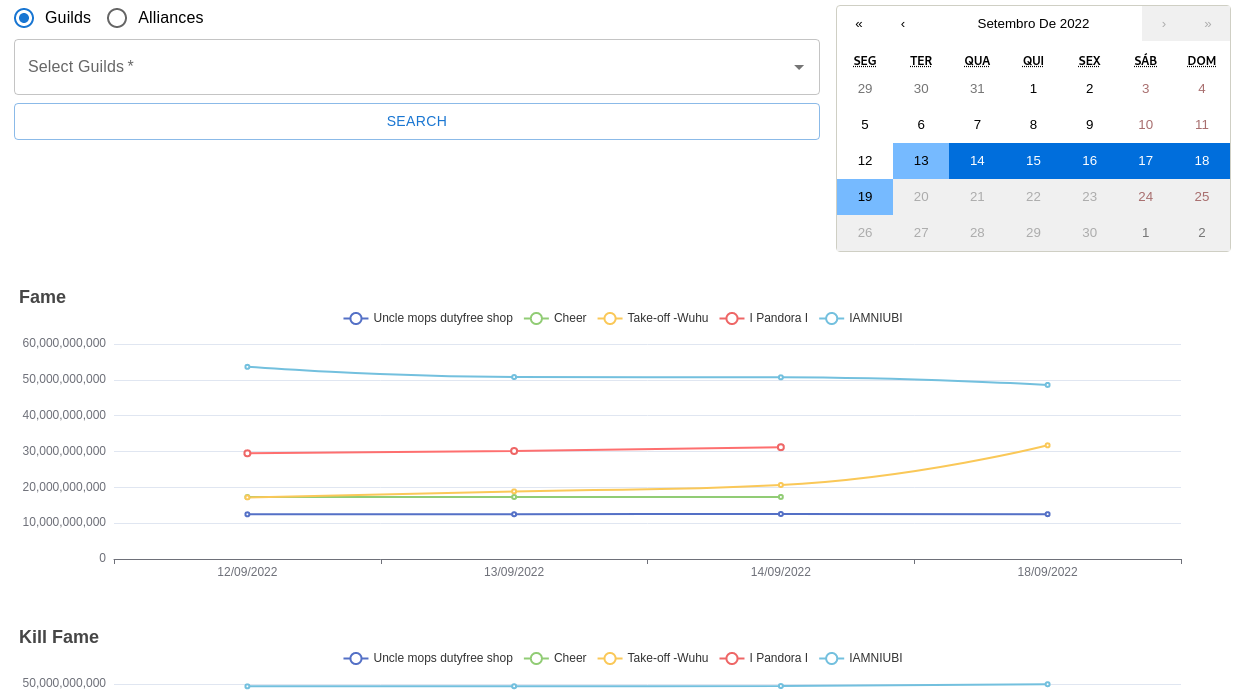Viewport: 1240px width, 694px height.
Task: Toggle Cheer series in Fame legend
Action: pyautogui.click(x=555, y=318)
